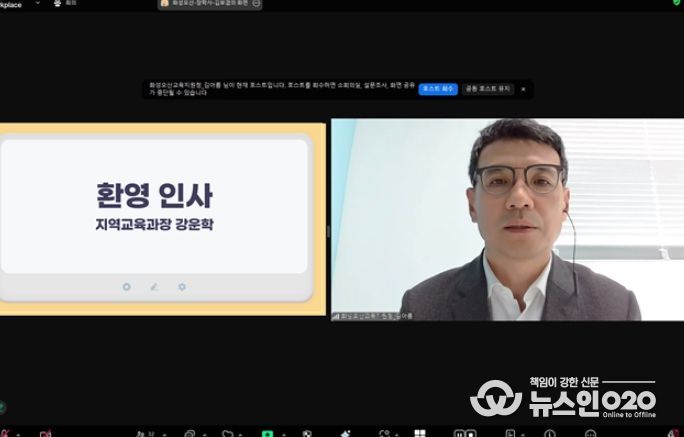Click the green share screen icon
684x437 pixels.
(267, 434)
